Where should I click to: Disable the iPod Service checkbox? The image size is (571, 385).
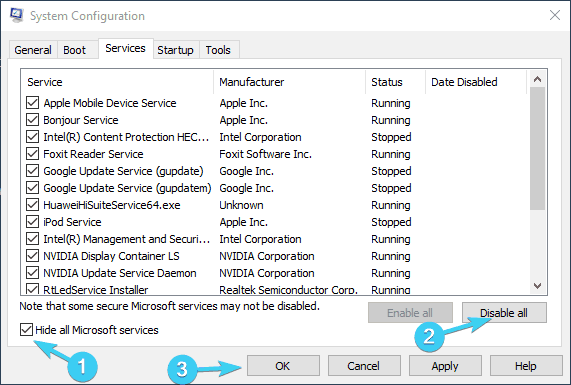32,221
